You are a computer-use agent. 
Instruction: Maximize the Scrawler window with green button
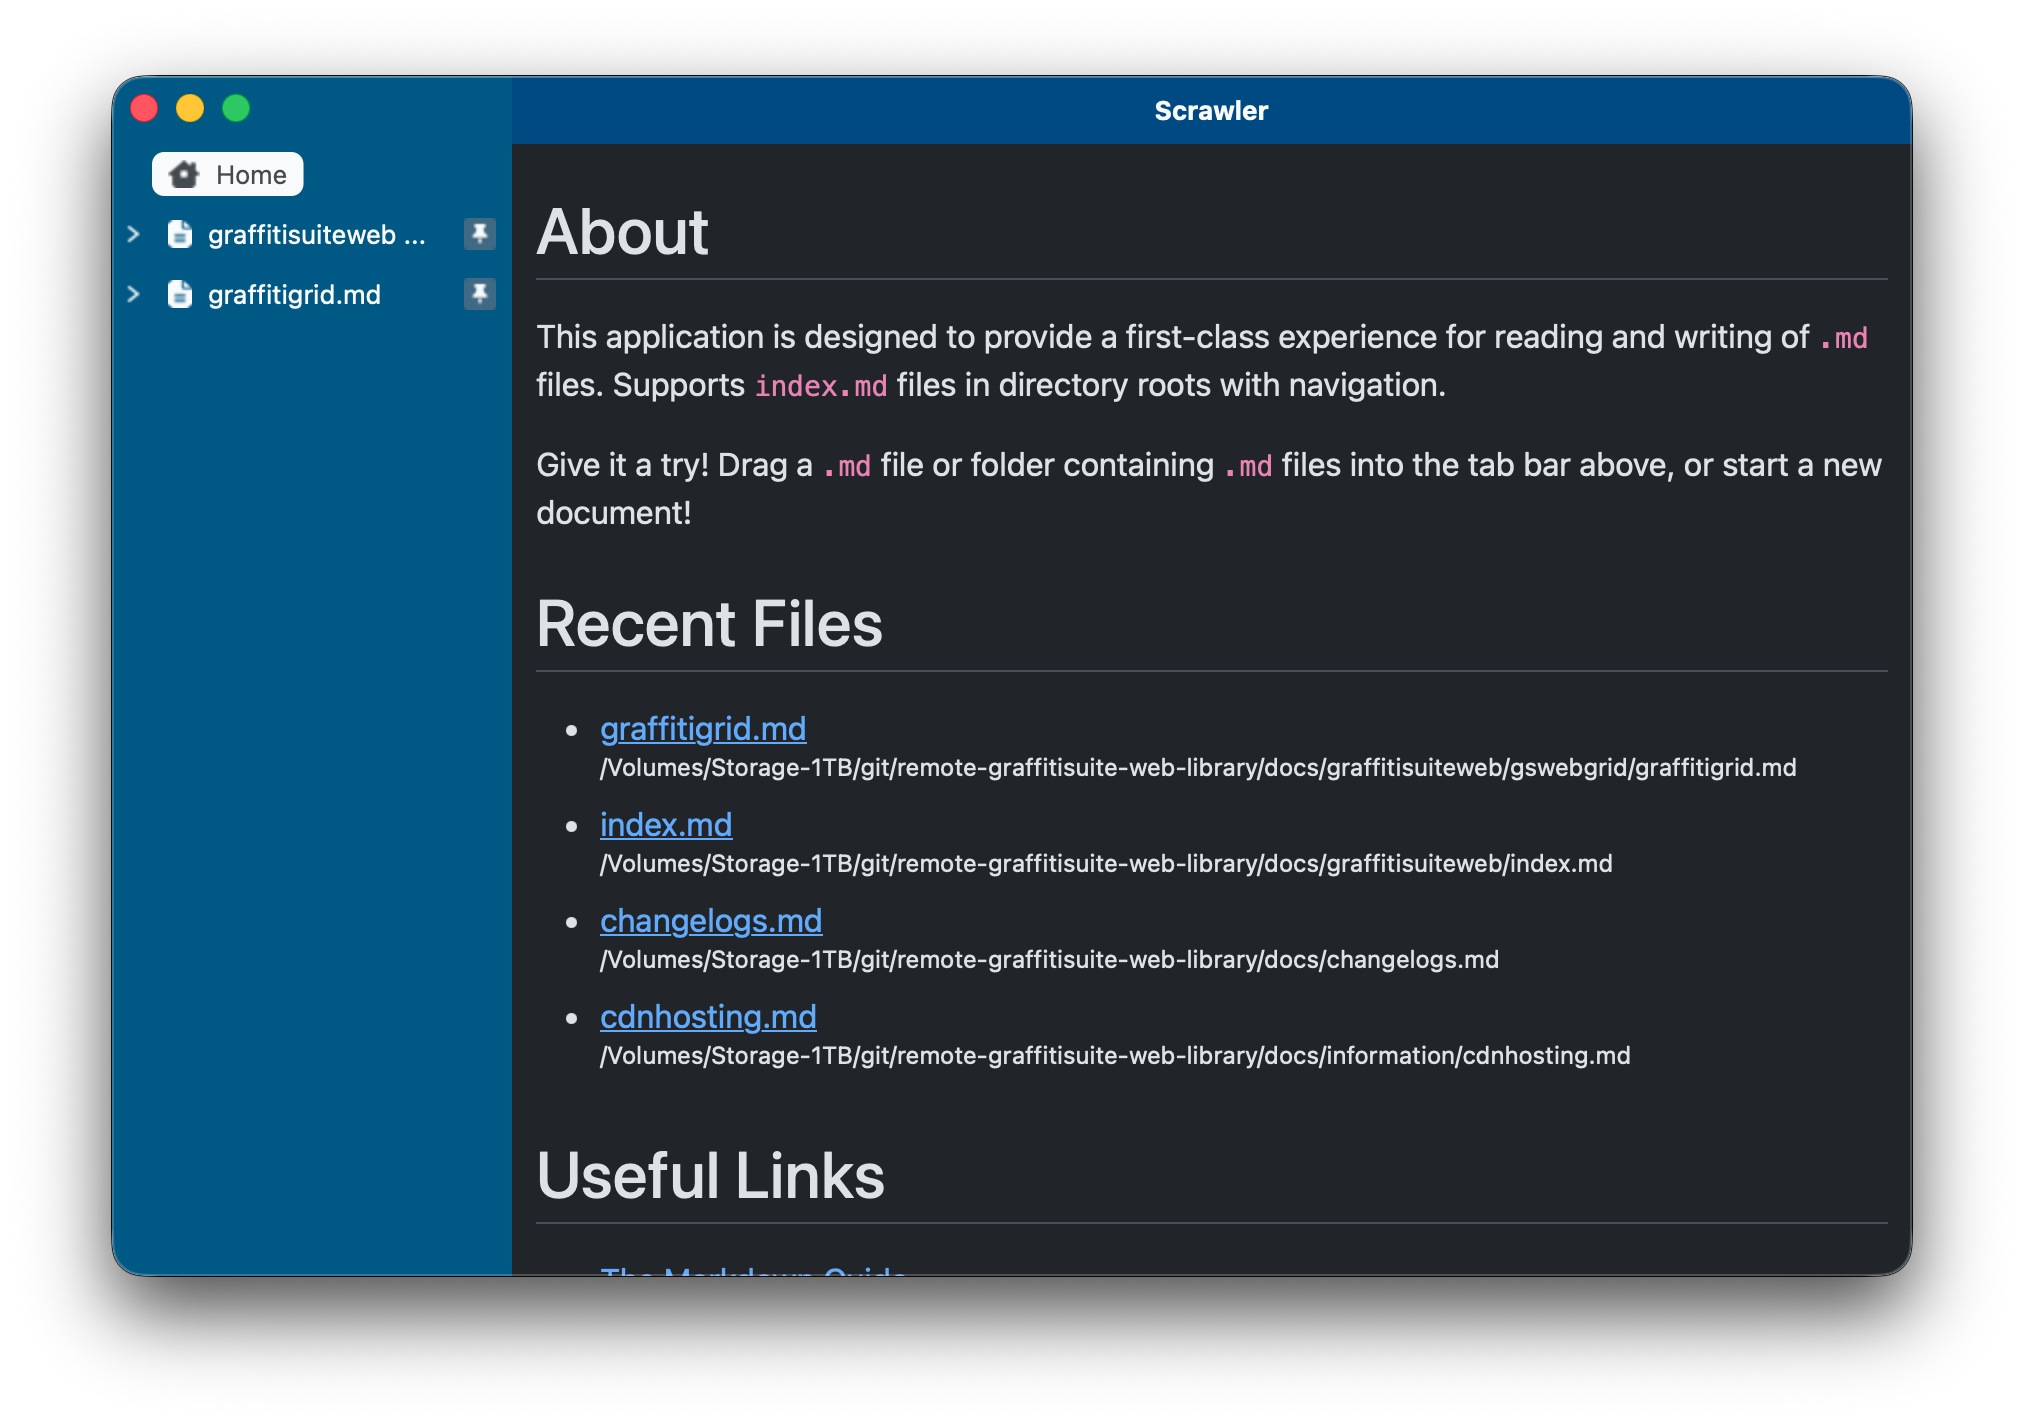coord(236,108)
